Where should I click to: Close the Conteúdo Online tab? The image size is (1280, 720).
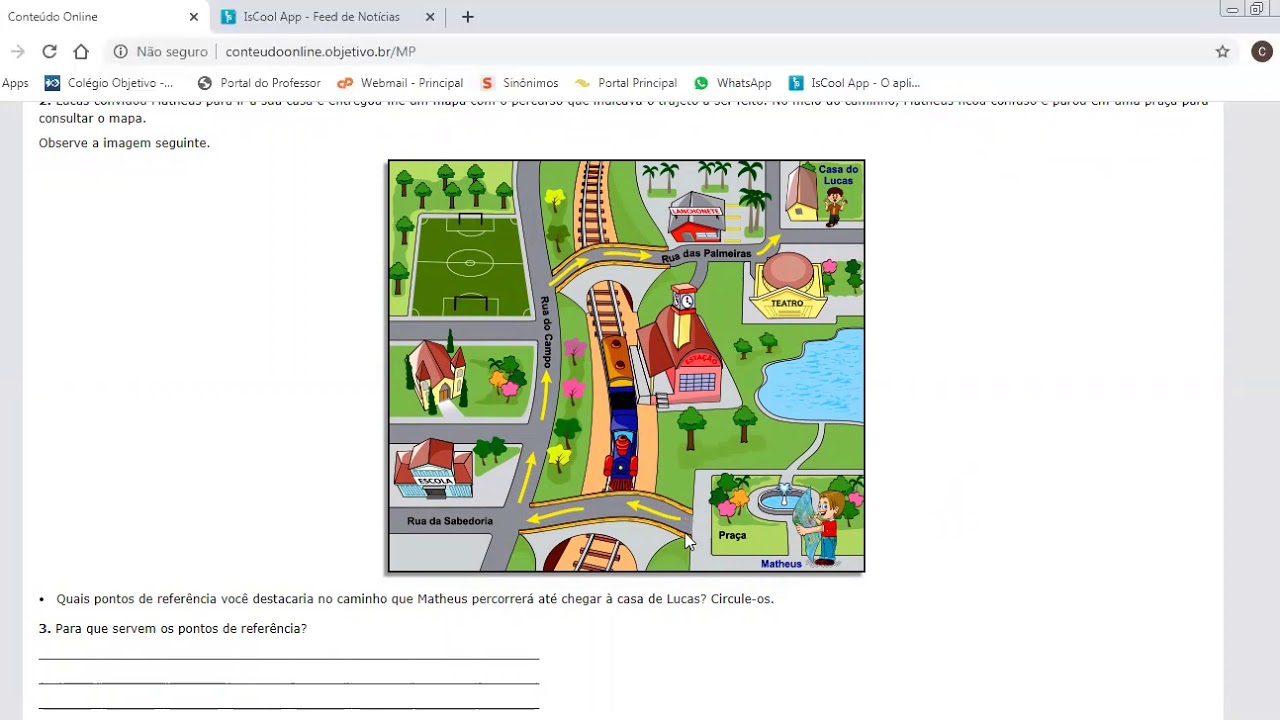point(194,17)
